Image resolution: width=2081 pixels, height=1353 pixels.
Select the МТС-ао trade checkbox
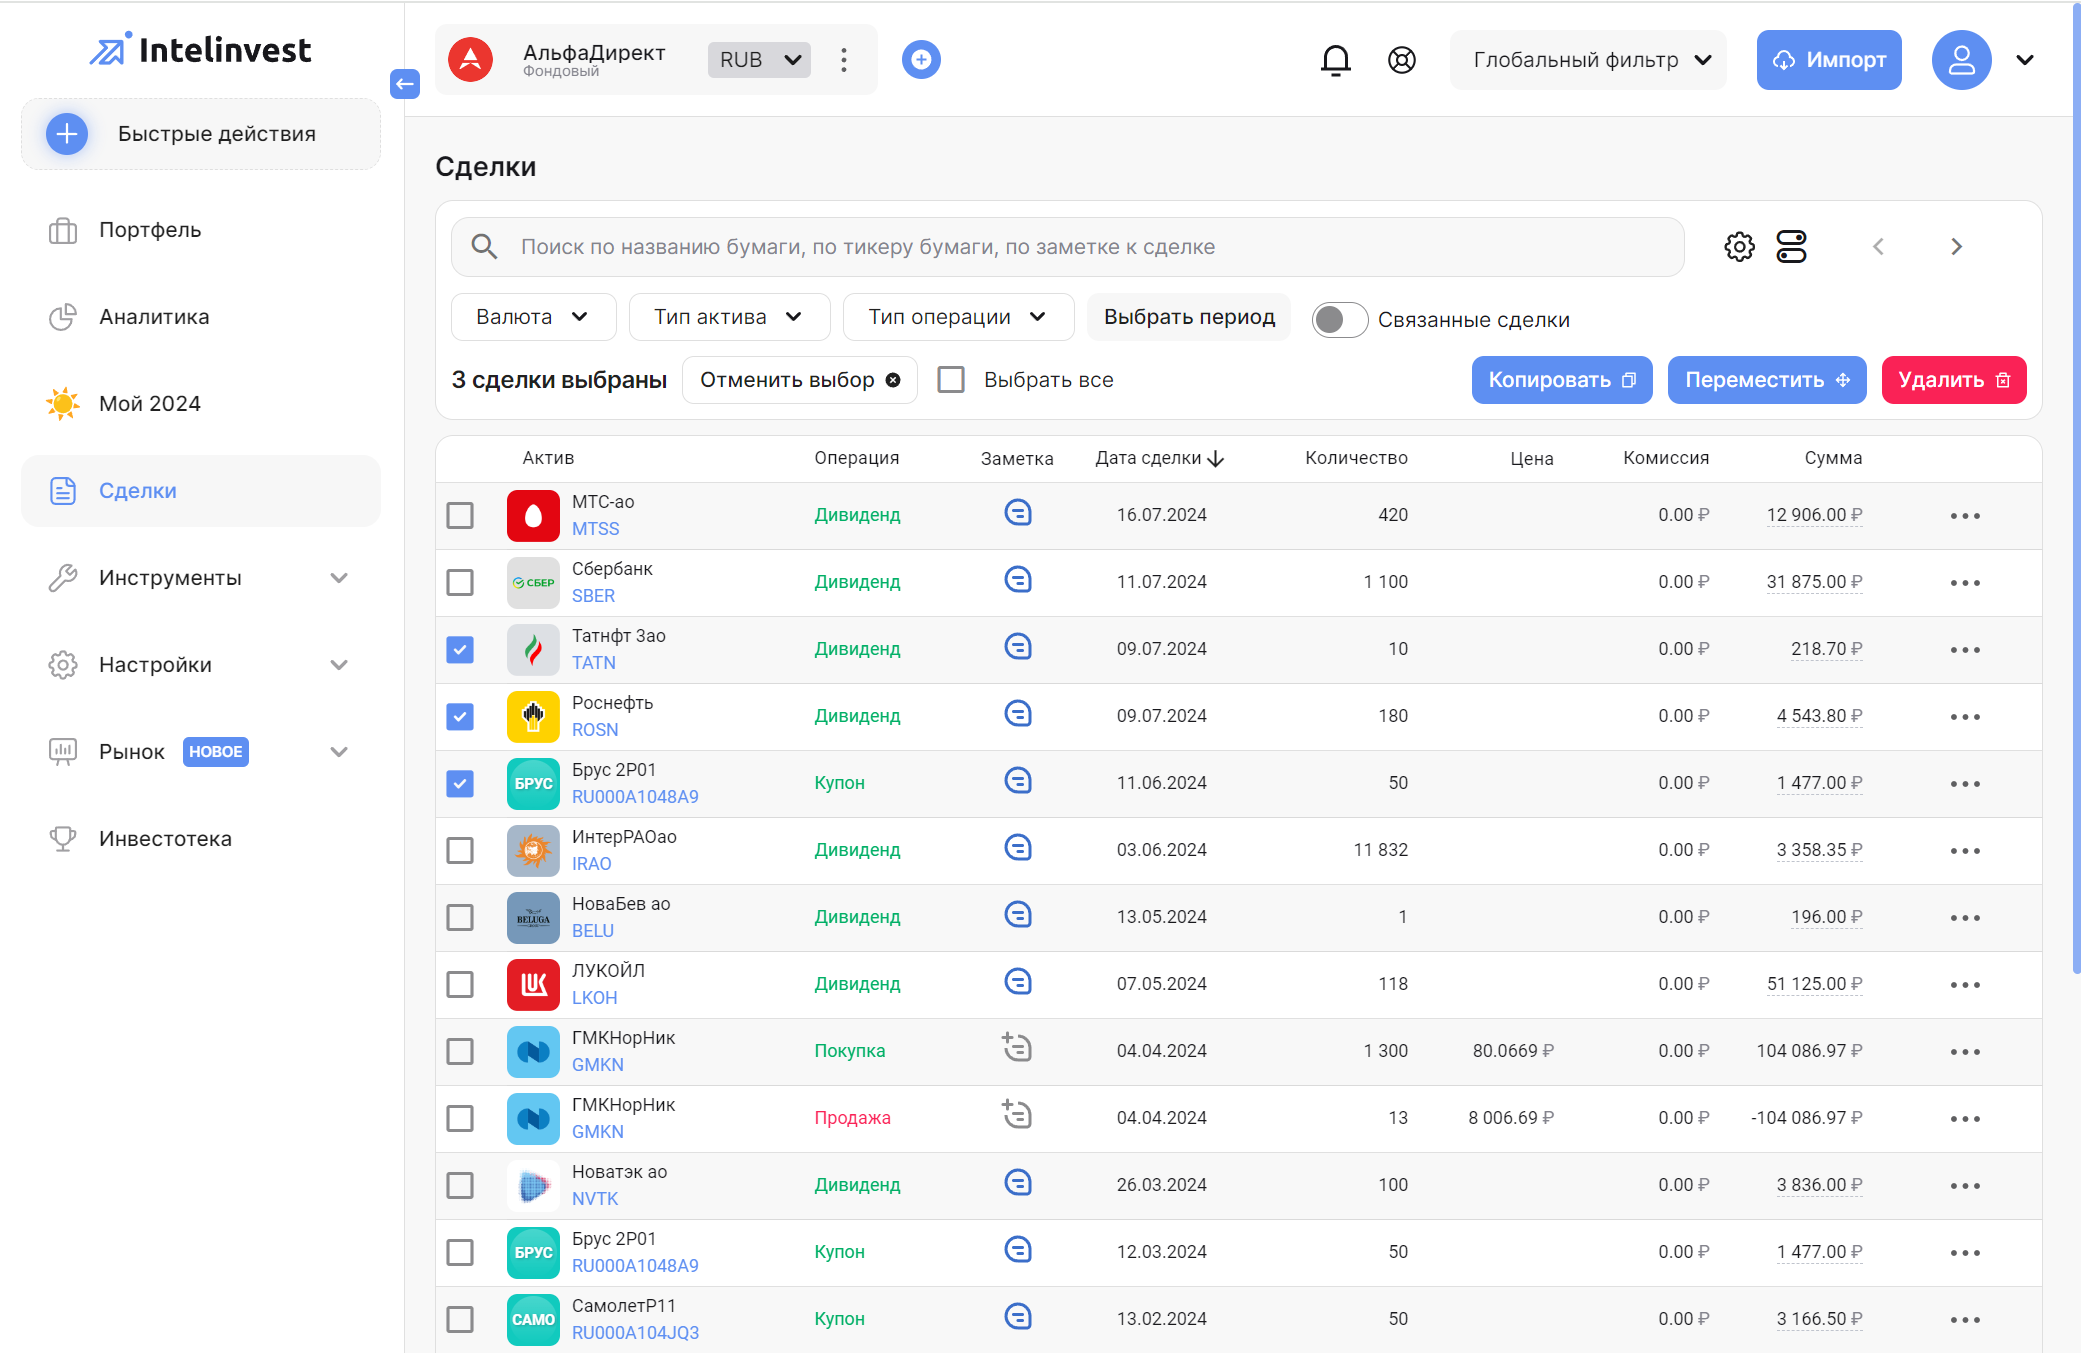(460, 516)
